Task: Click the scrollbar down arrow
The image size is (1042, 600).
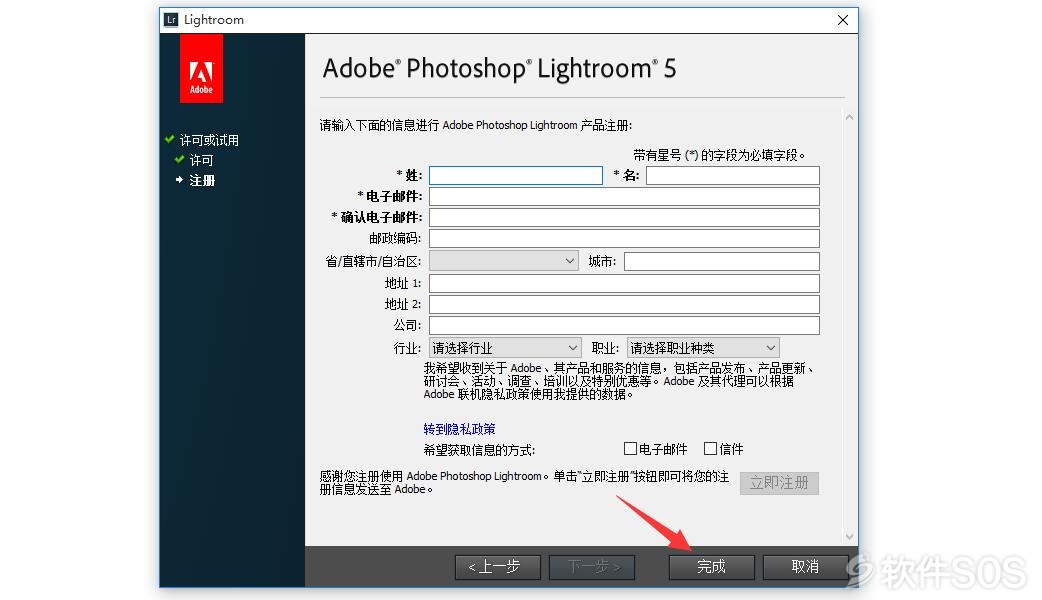Action: (x=849, y=536)
